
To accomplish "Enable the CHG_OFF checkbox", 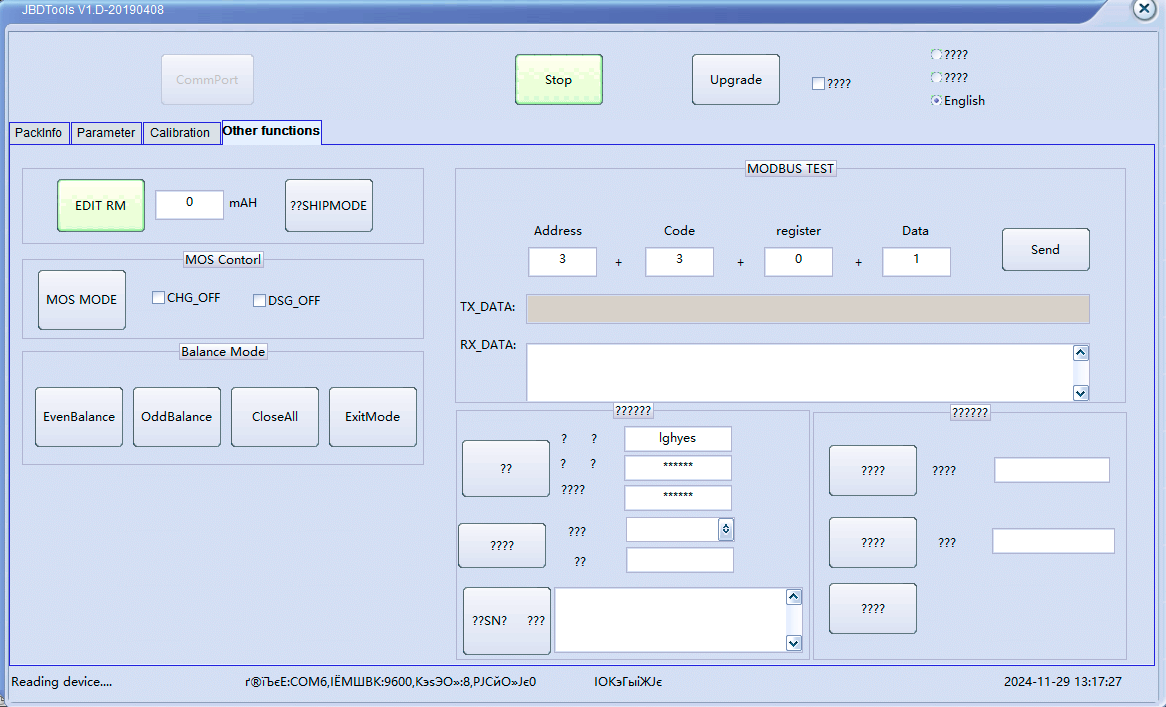I will click(158, 297).
